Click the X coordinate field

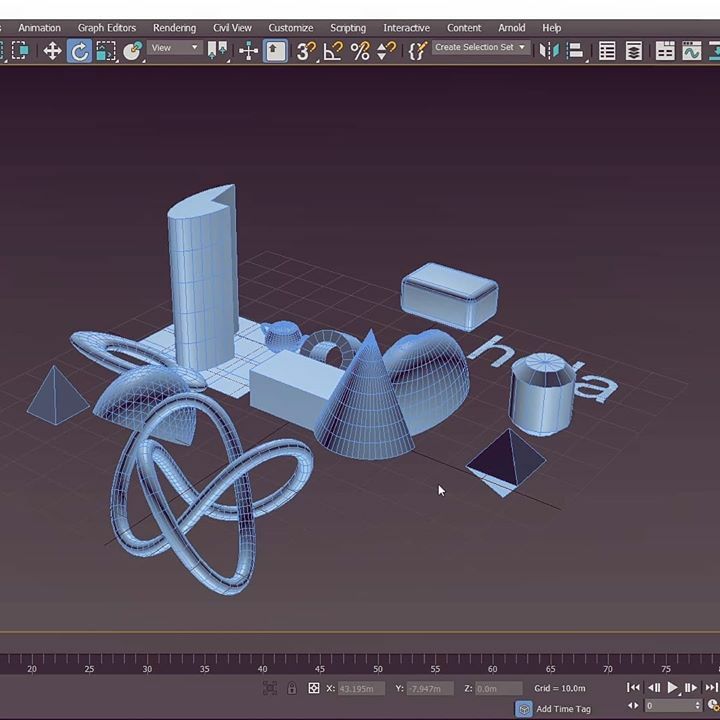pyautogui.click(x=361, y=688)
